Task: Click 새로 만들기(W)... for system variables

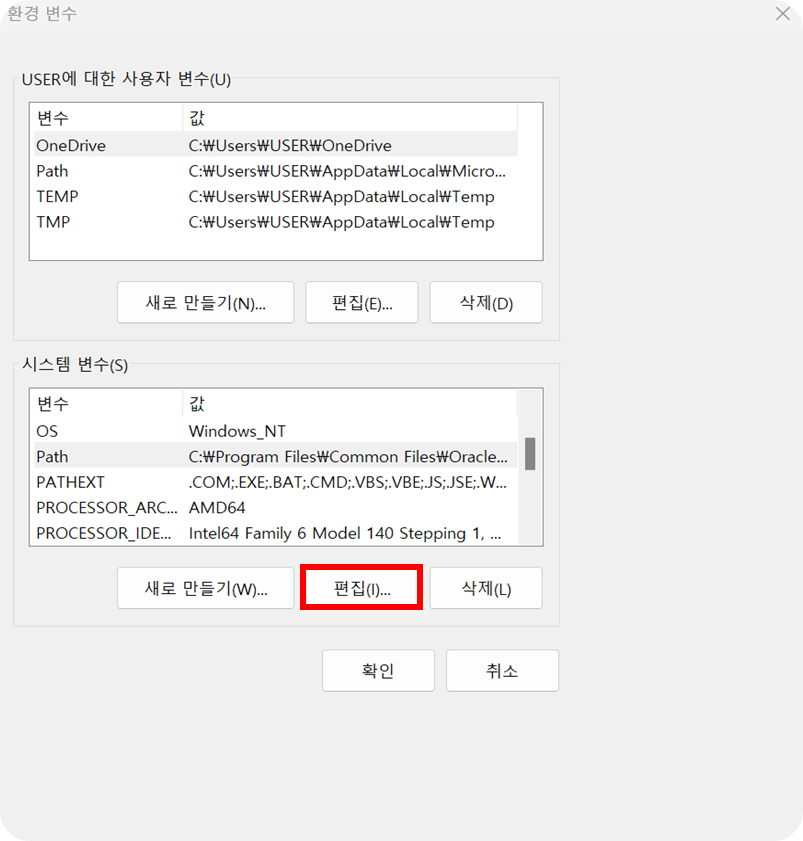Action: pos(205,588)
